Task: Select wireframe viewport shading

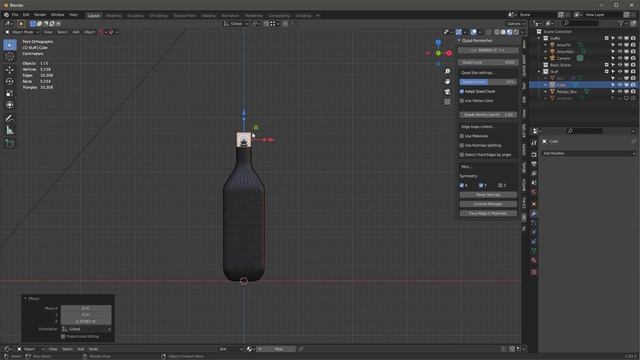Action: point(497,32)
